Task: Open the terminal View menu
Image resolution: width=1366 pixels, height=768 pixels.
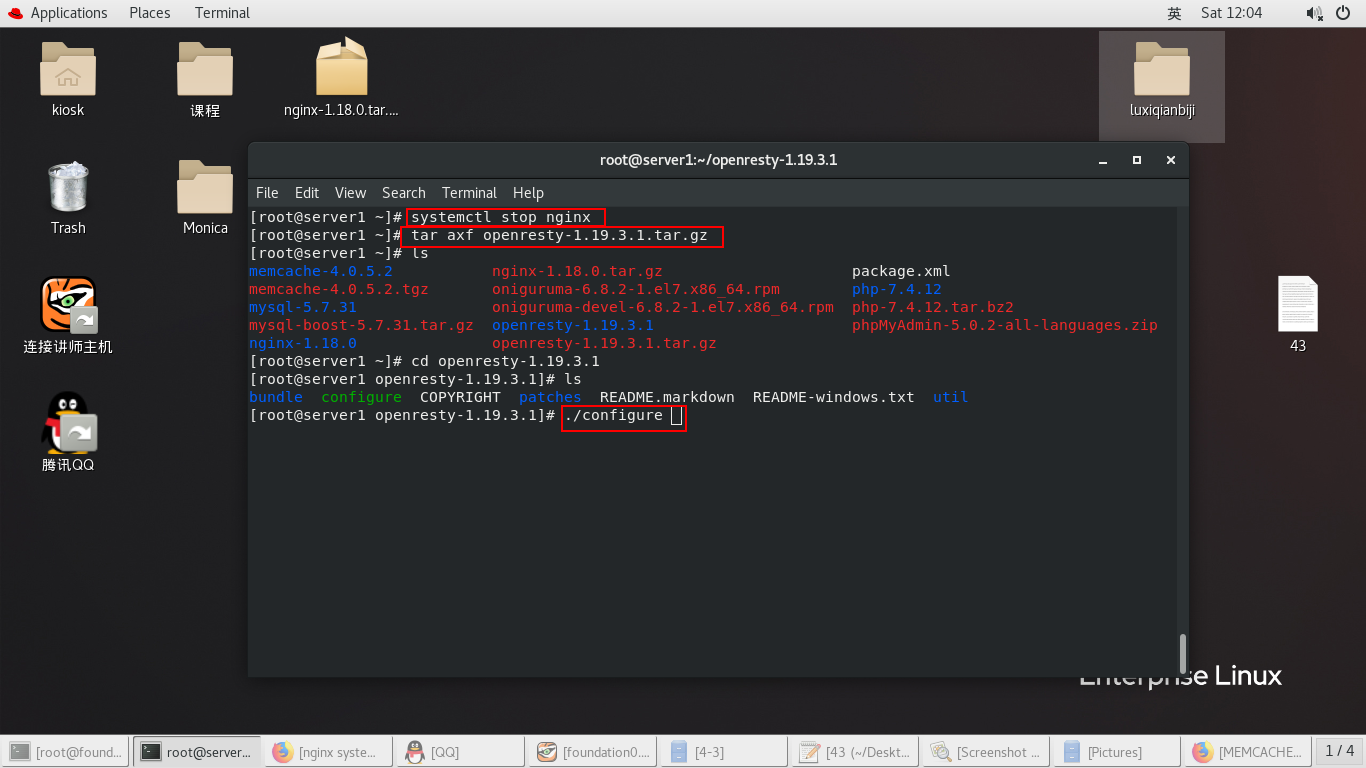Action: [x=350, y=193]
